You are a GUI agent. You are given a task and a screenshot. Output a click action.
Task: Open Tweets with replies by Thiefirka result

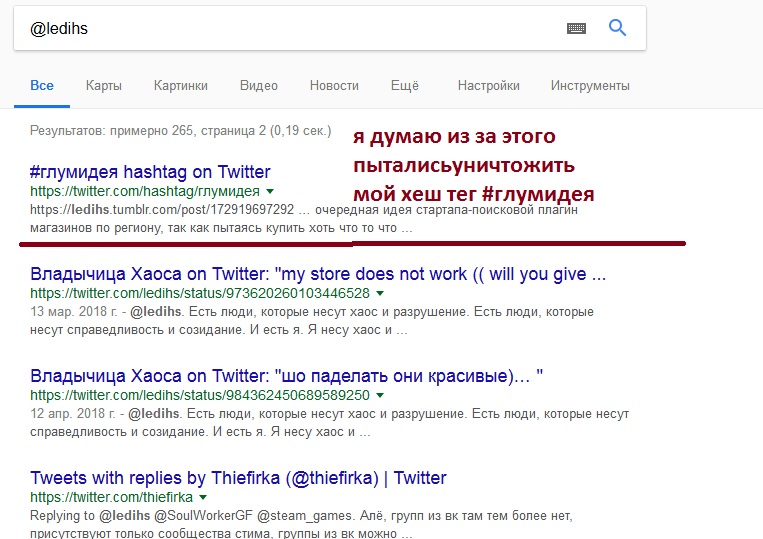point(238,478)
